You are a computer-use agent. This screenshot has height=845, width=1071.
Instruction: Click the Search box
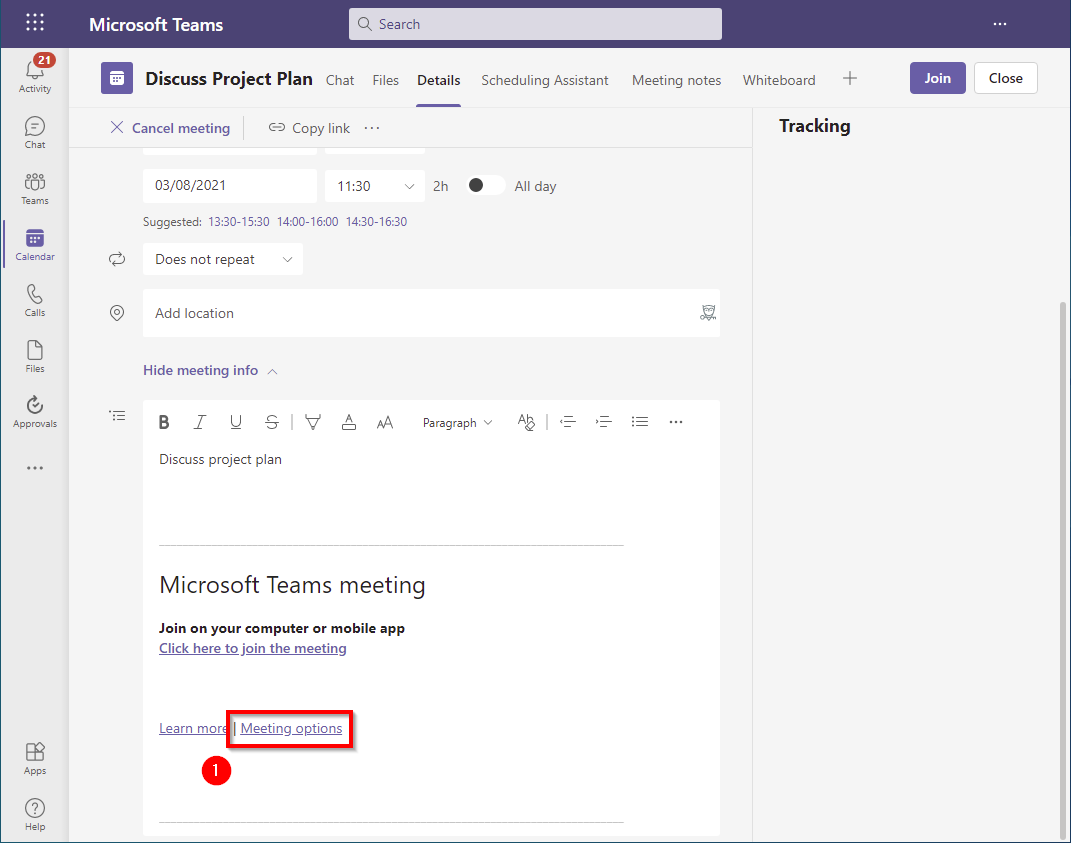coord(536,24)
